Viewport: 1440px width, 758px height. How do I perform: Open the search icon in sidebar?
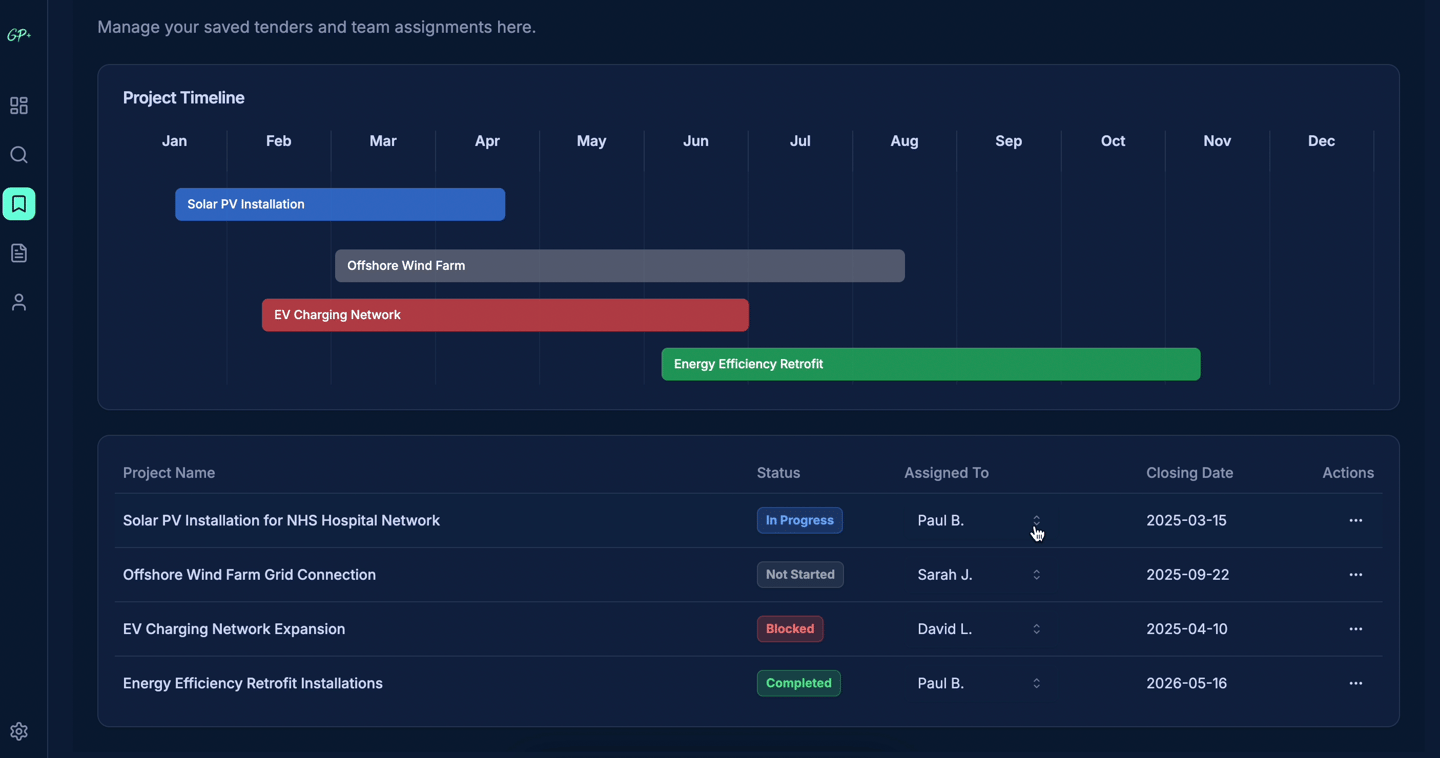pyautogui.click(x=19, y=155)
